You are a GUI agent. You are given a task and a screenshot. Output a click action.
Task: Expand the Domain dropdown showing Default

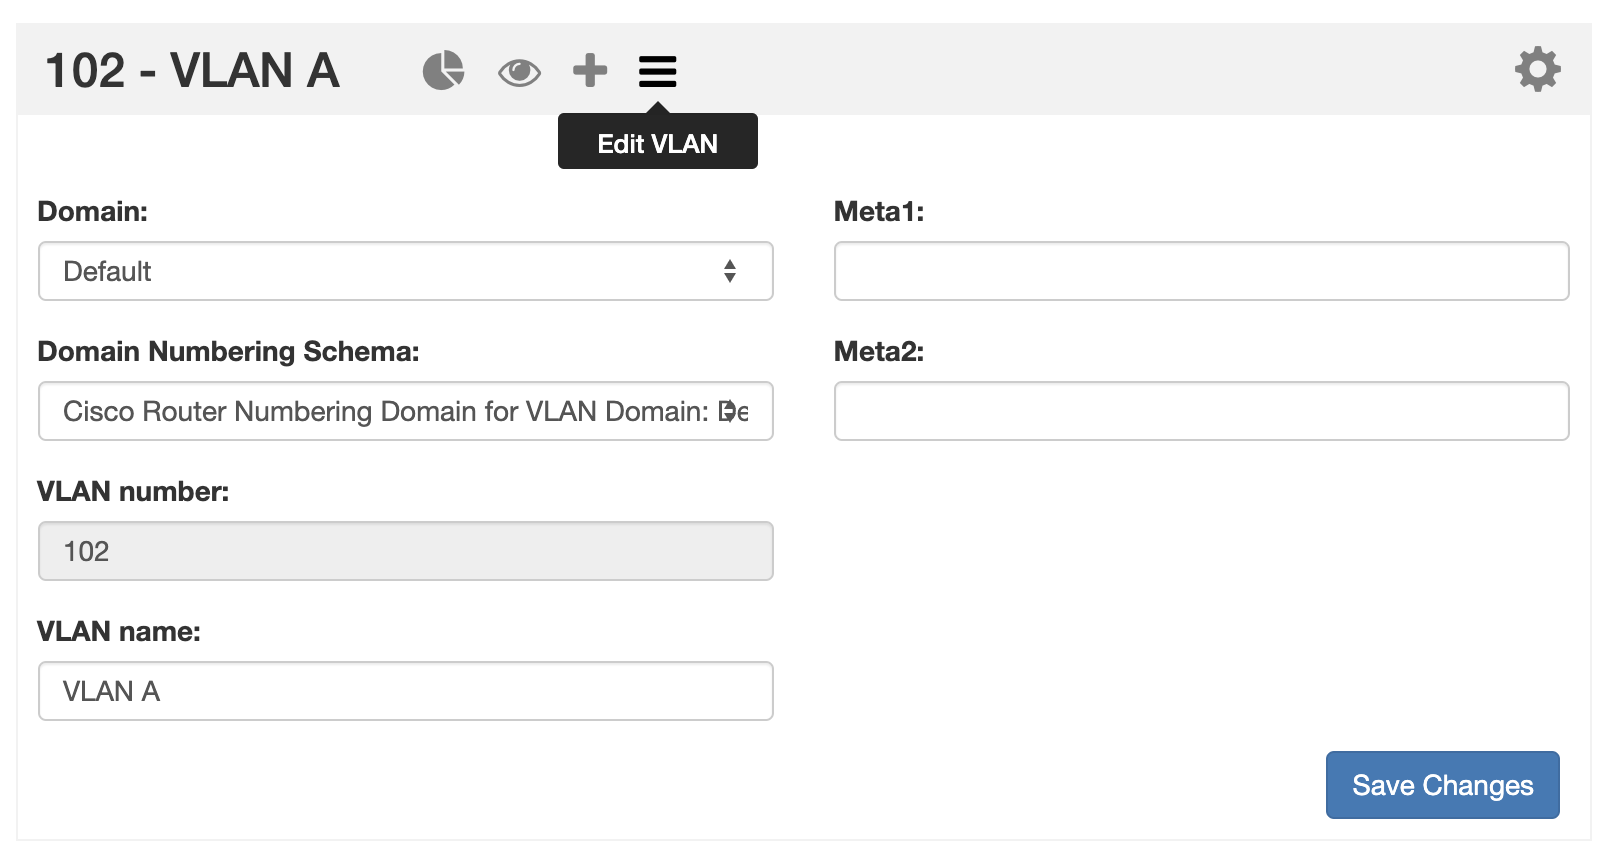click(405, 271)
